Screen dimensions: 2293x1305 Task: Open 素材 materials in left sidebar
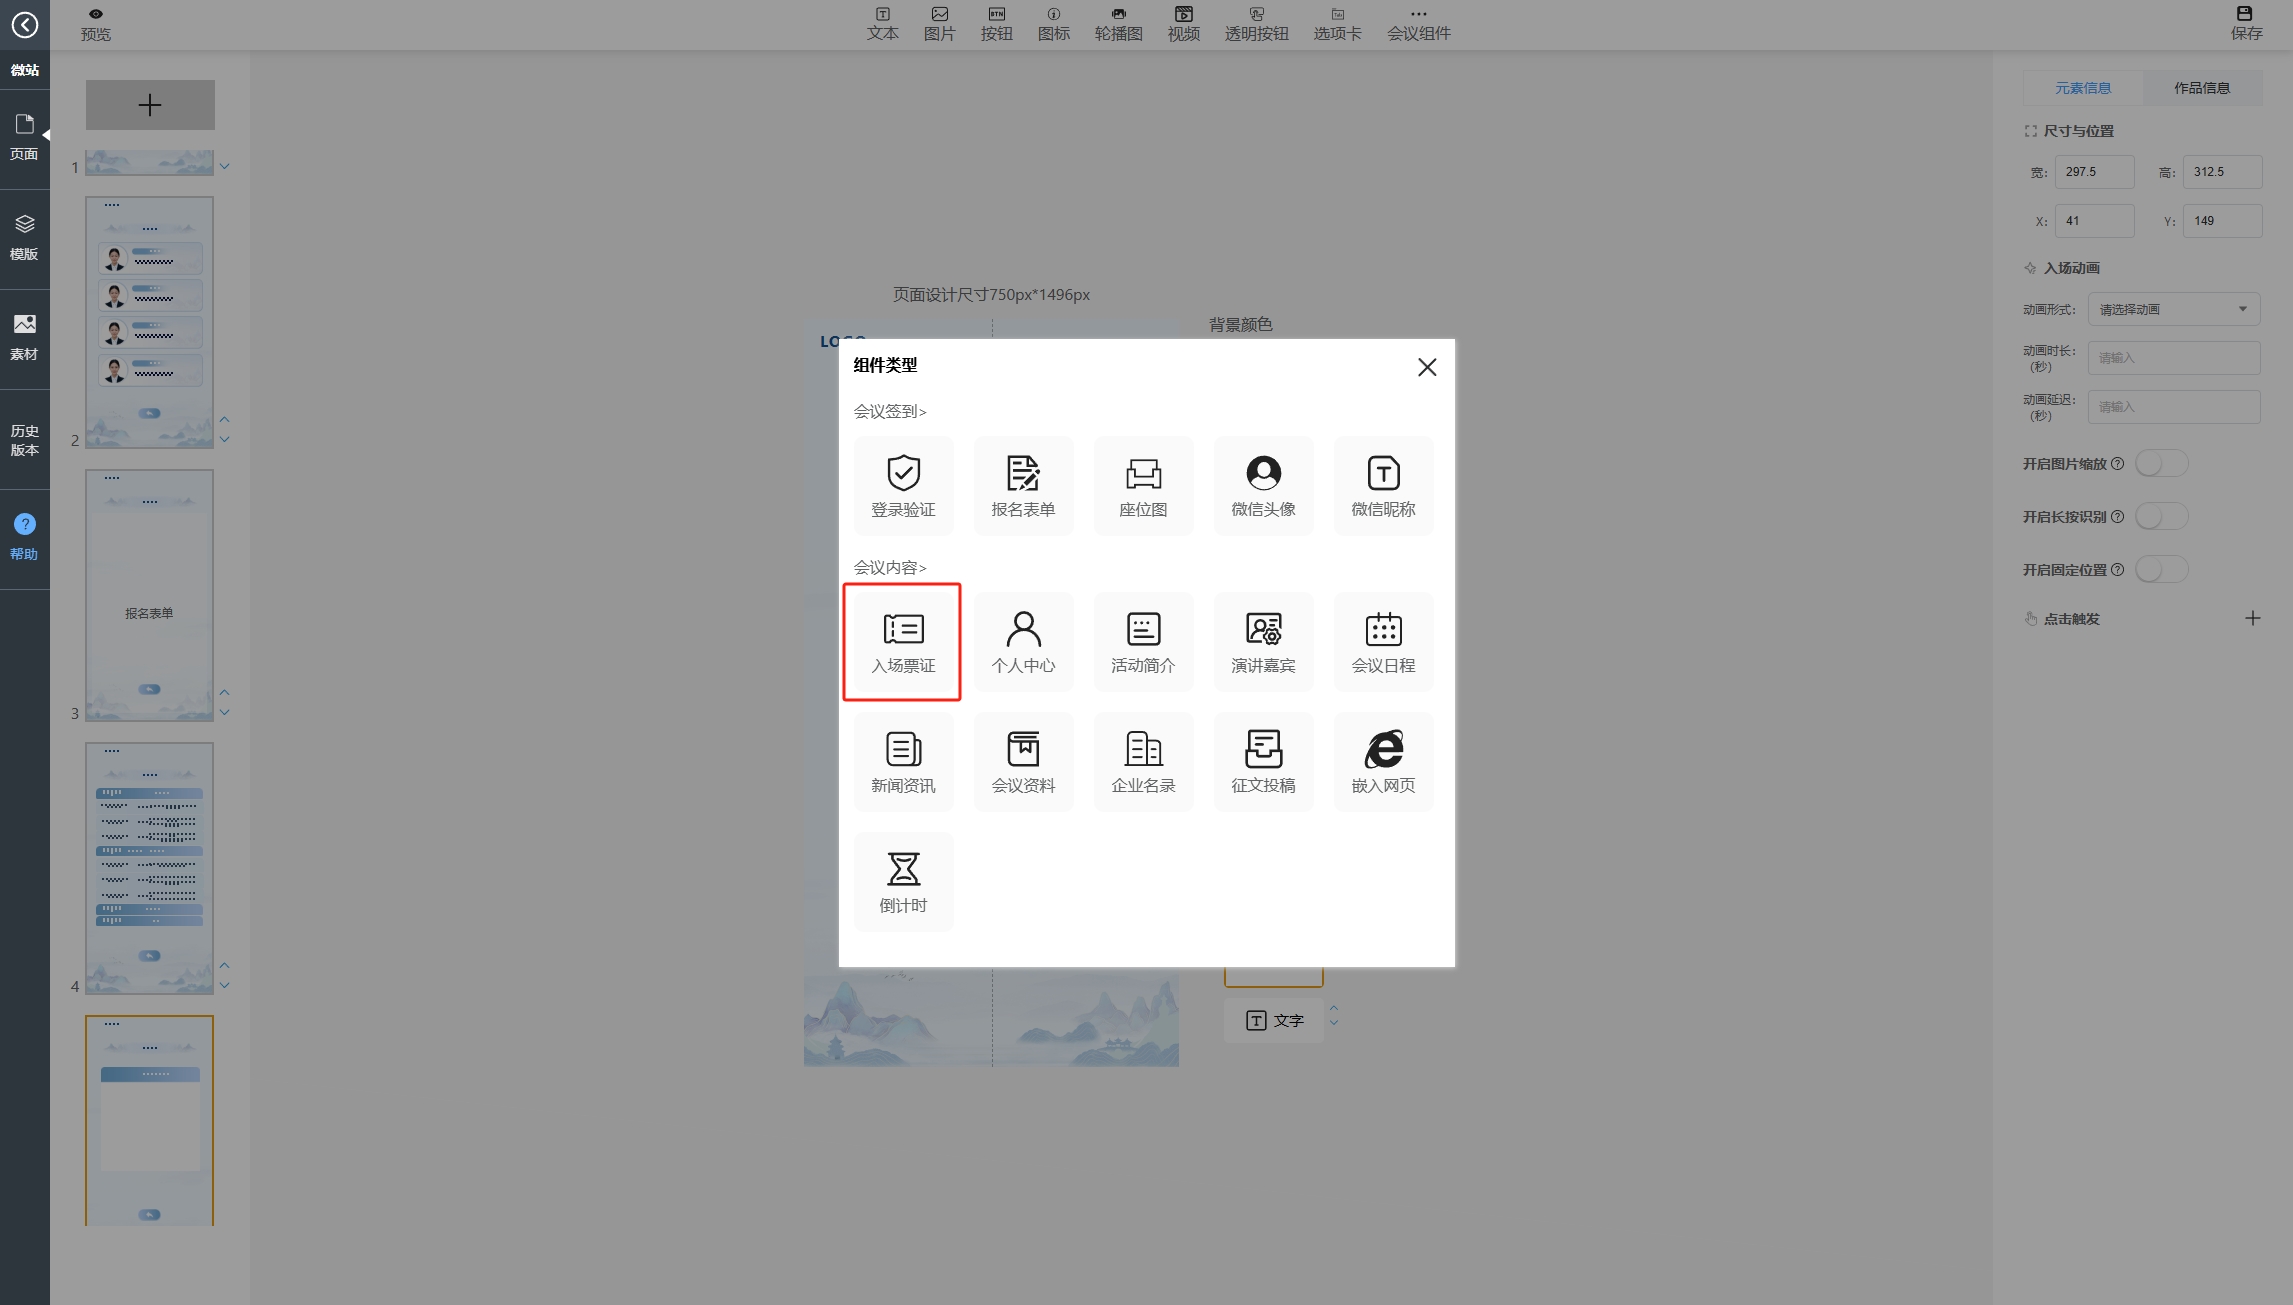coord(24,337)
